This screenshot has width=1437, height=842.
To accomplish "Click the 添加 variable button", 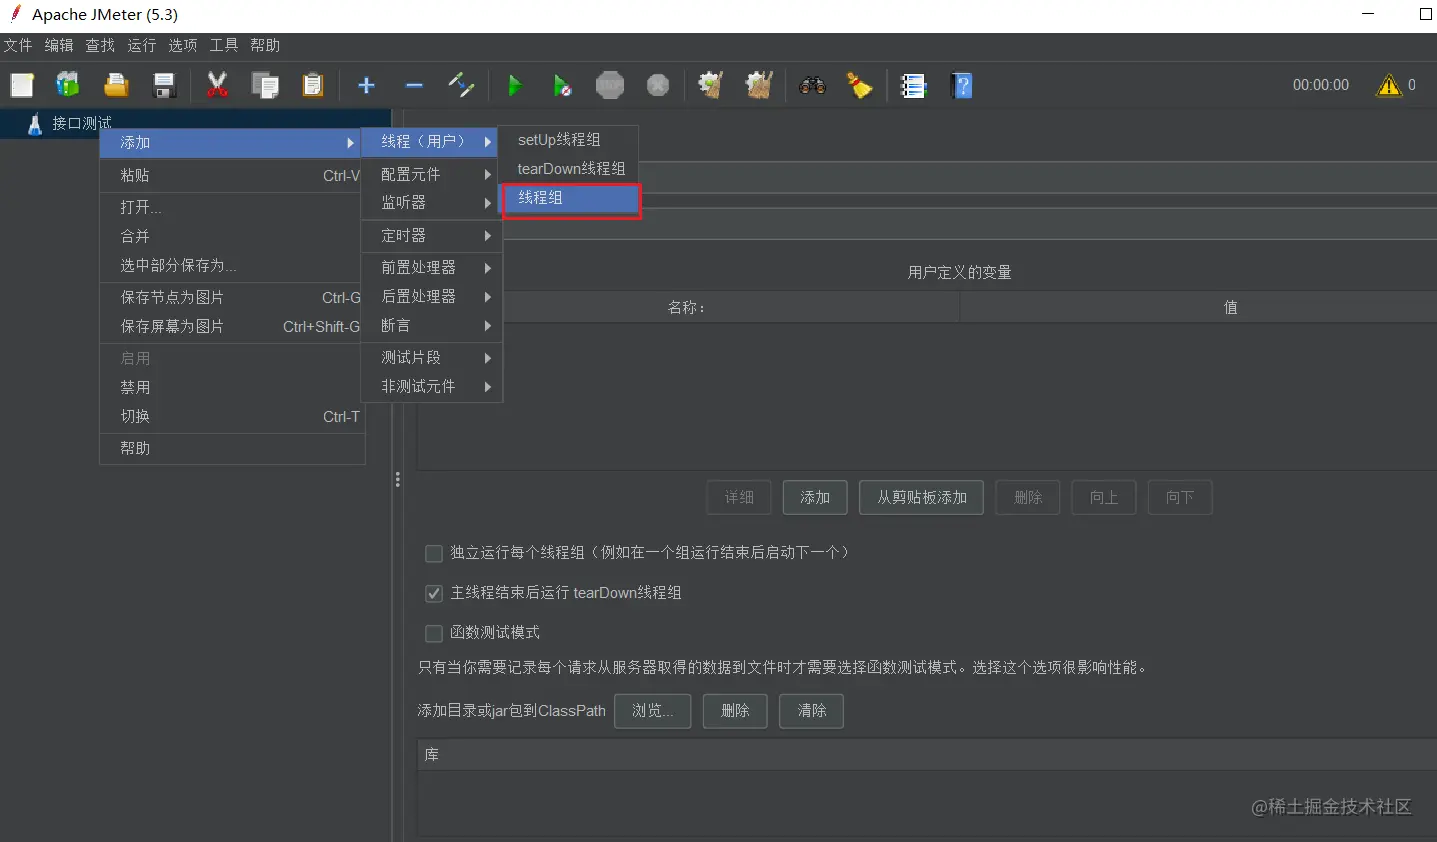I will (x=815, y=498).
